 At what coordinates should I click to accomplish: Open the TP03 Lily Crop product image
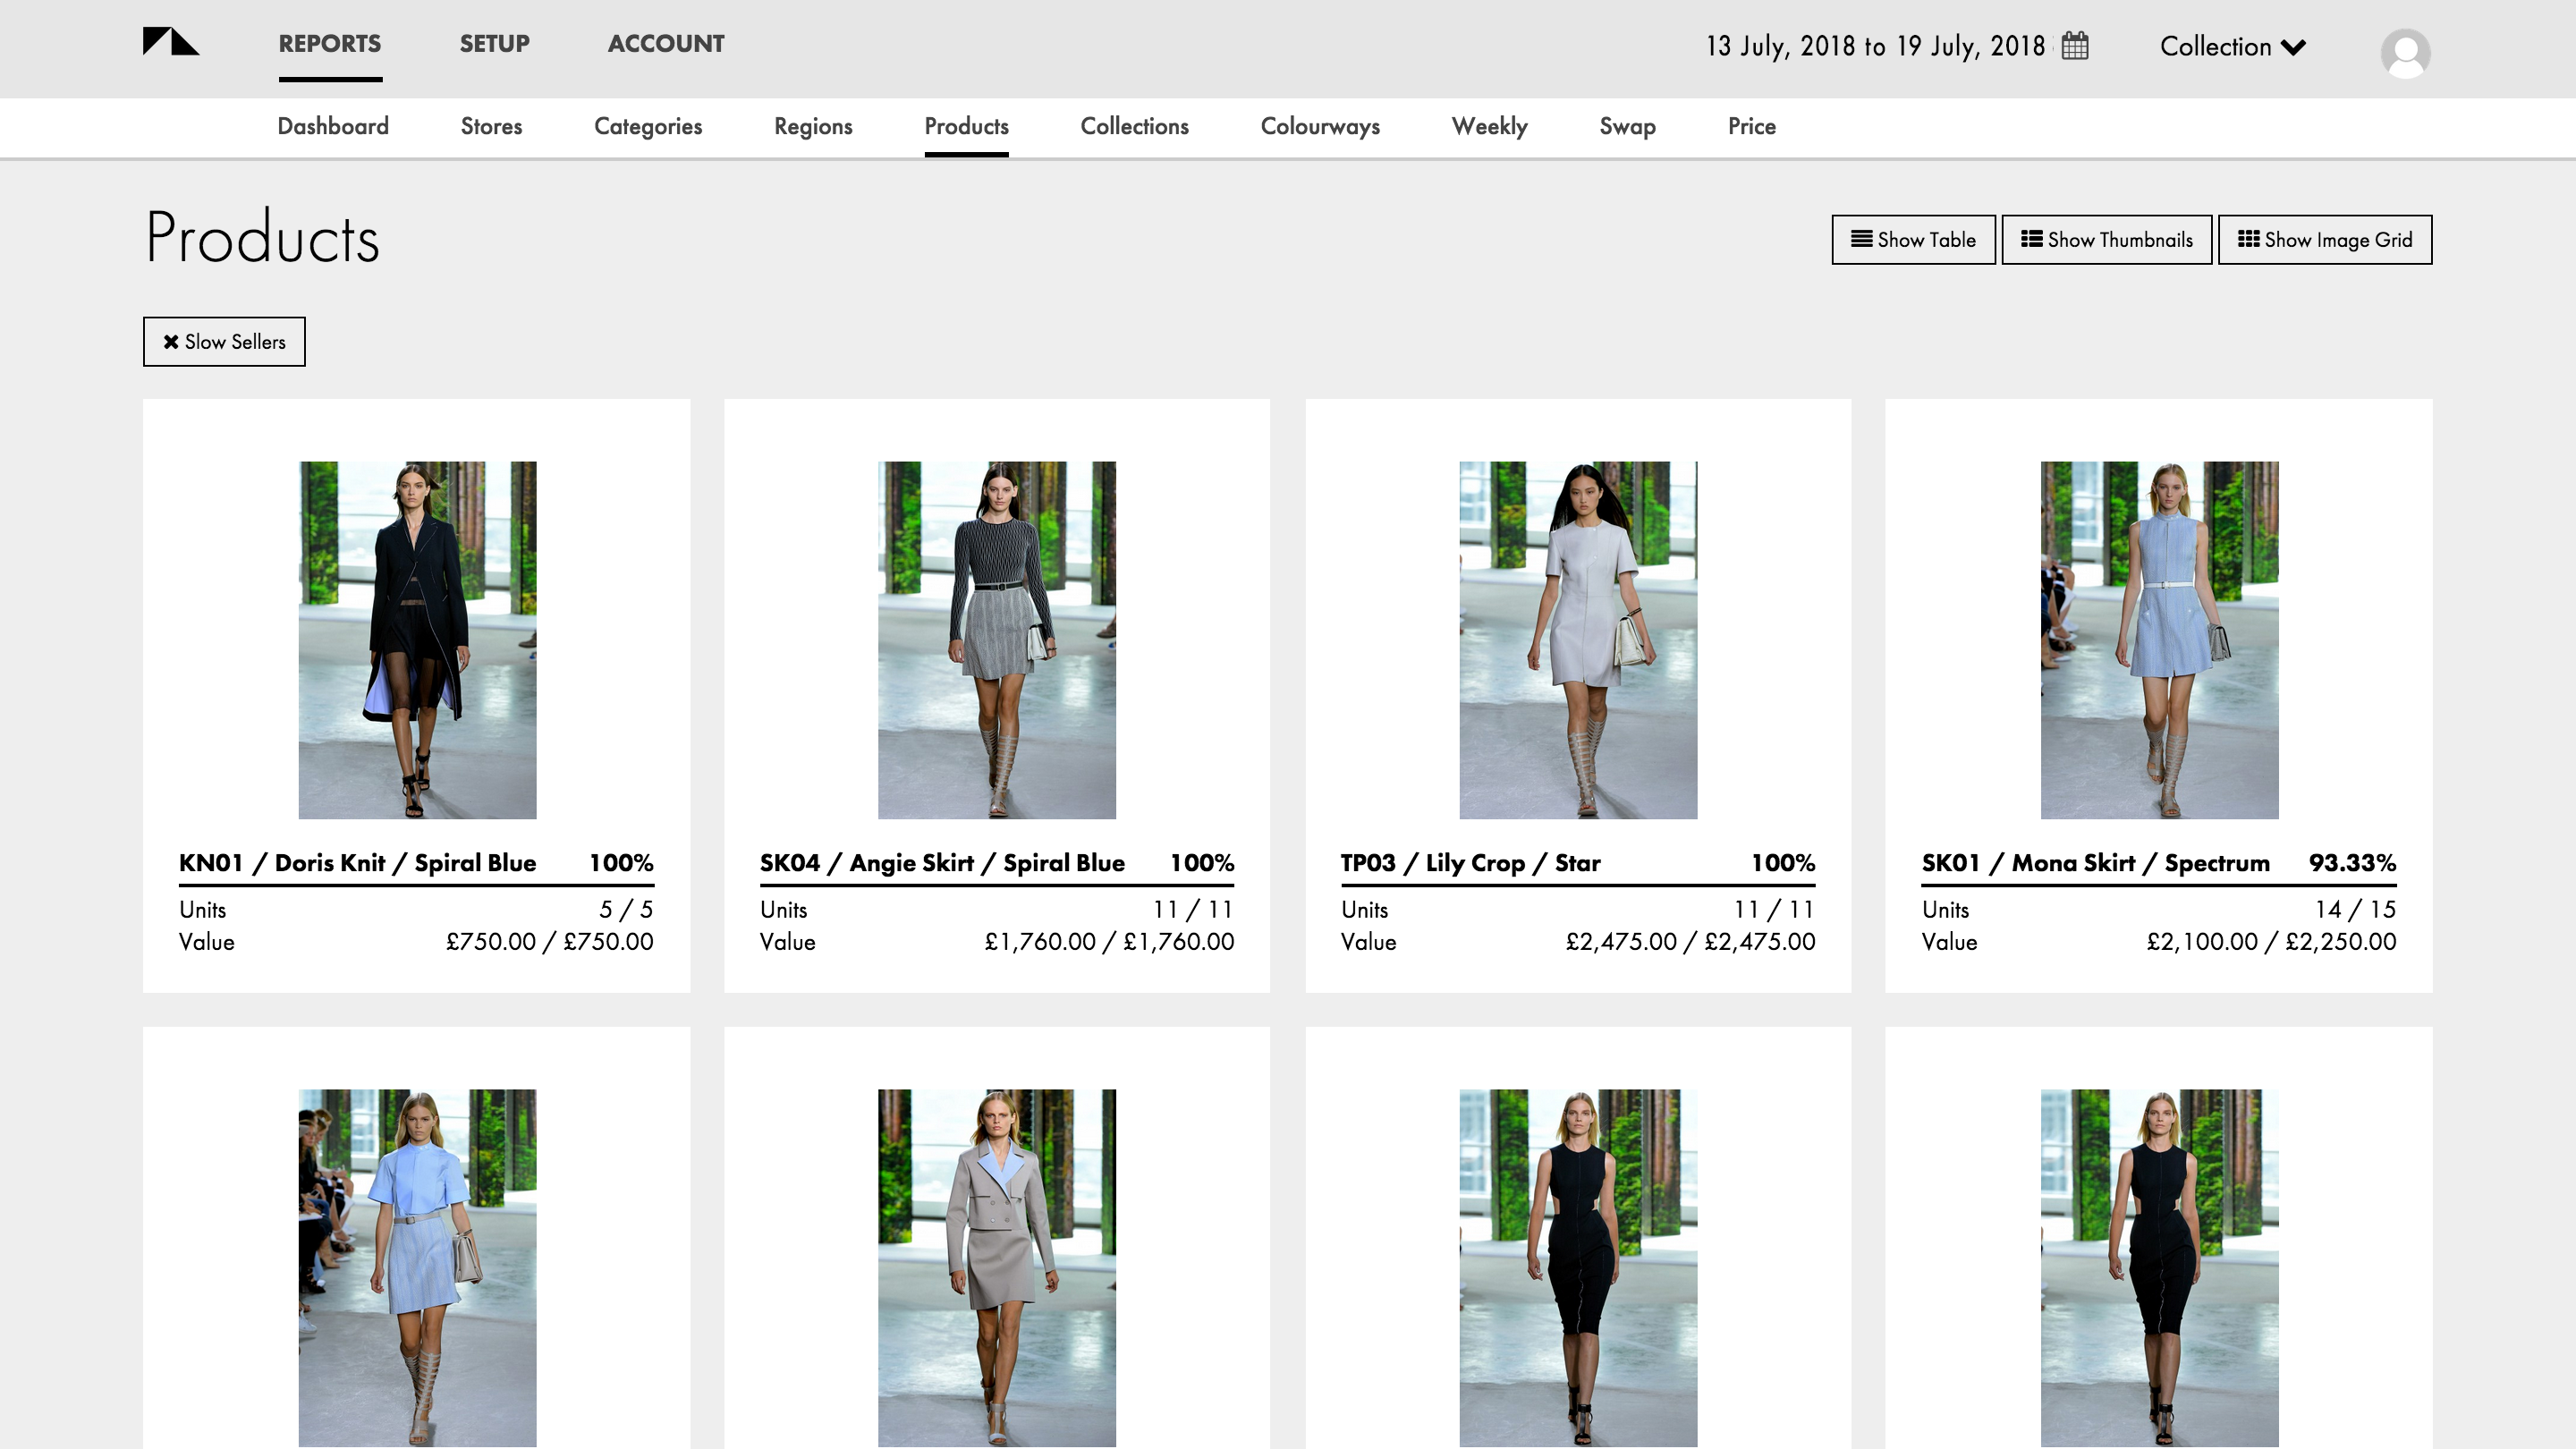click(1578, 640)
